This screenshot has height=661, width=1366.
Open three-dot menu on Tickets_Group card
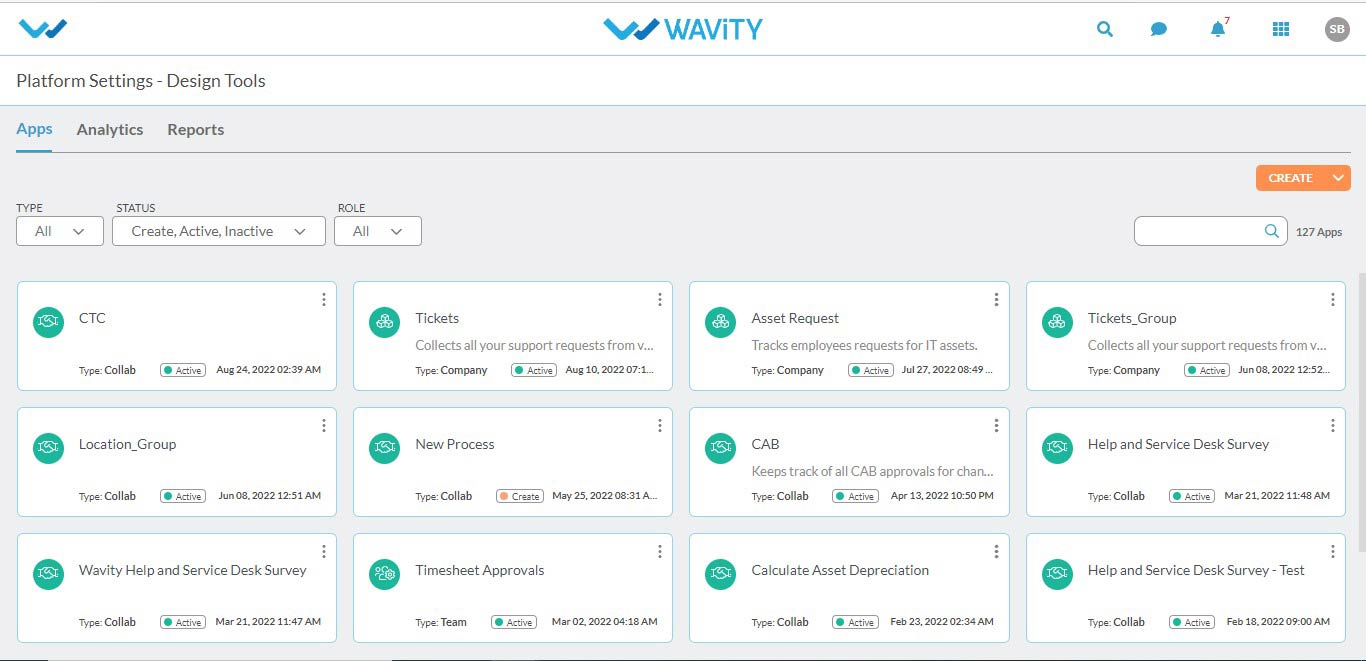pyautogui.click(x=1333, y=300)
